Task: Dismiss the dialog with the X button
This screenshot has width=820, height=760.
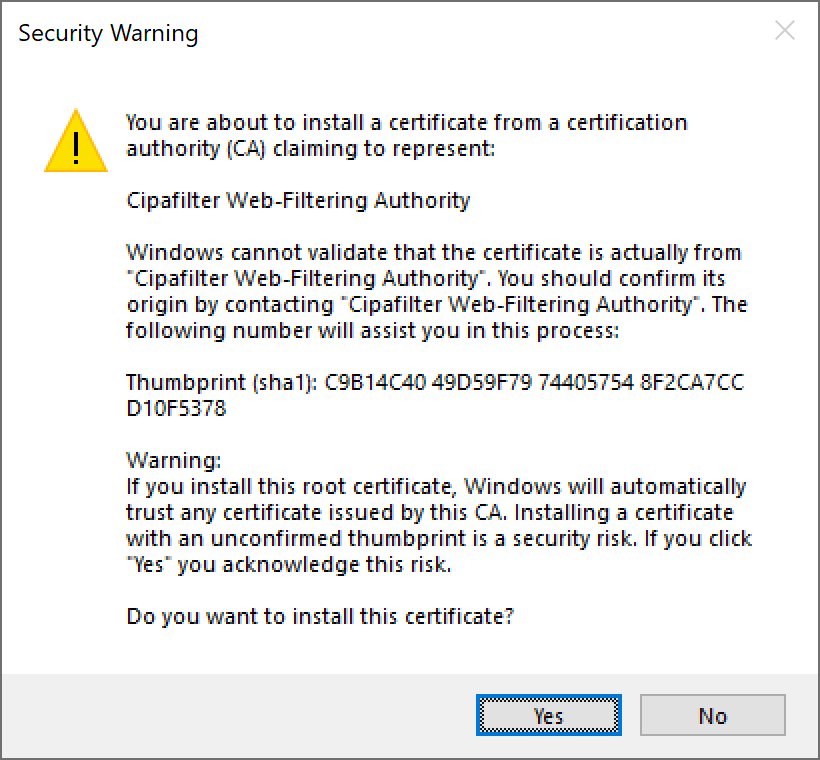Action: (x=786, y=30)
